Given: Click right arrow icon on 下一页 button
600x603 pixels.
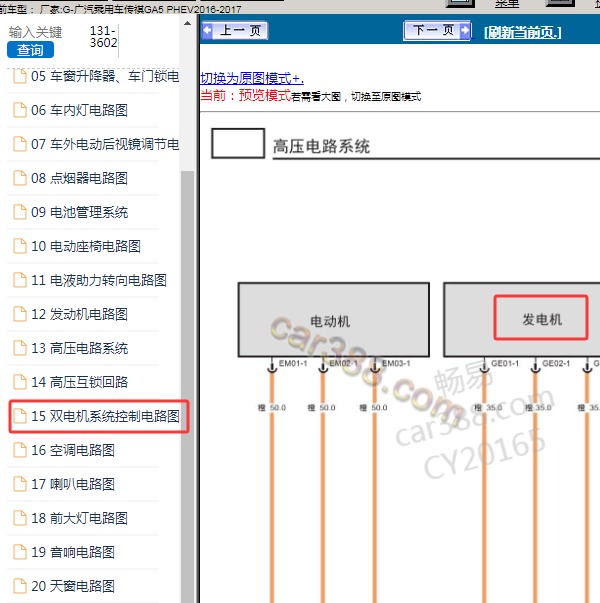Looking at the screenshot, I should (465, 30).
